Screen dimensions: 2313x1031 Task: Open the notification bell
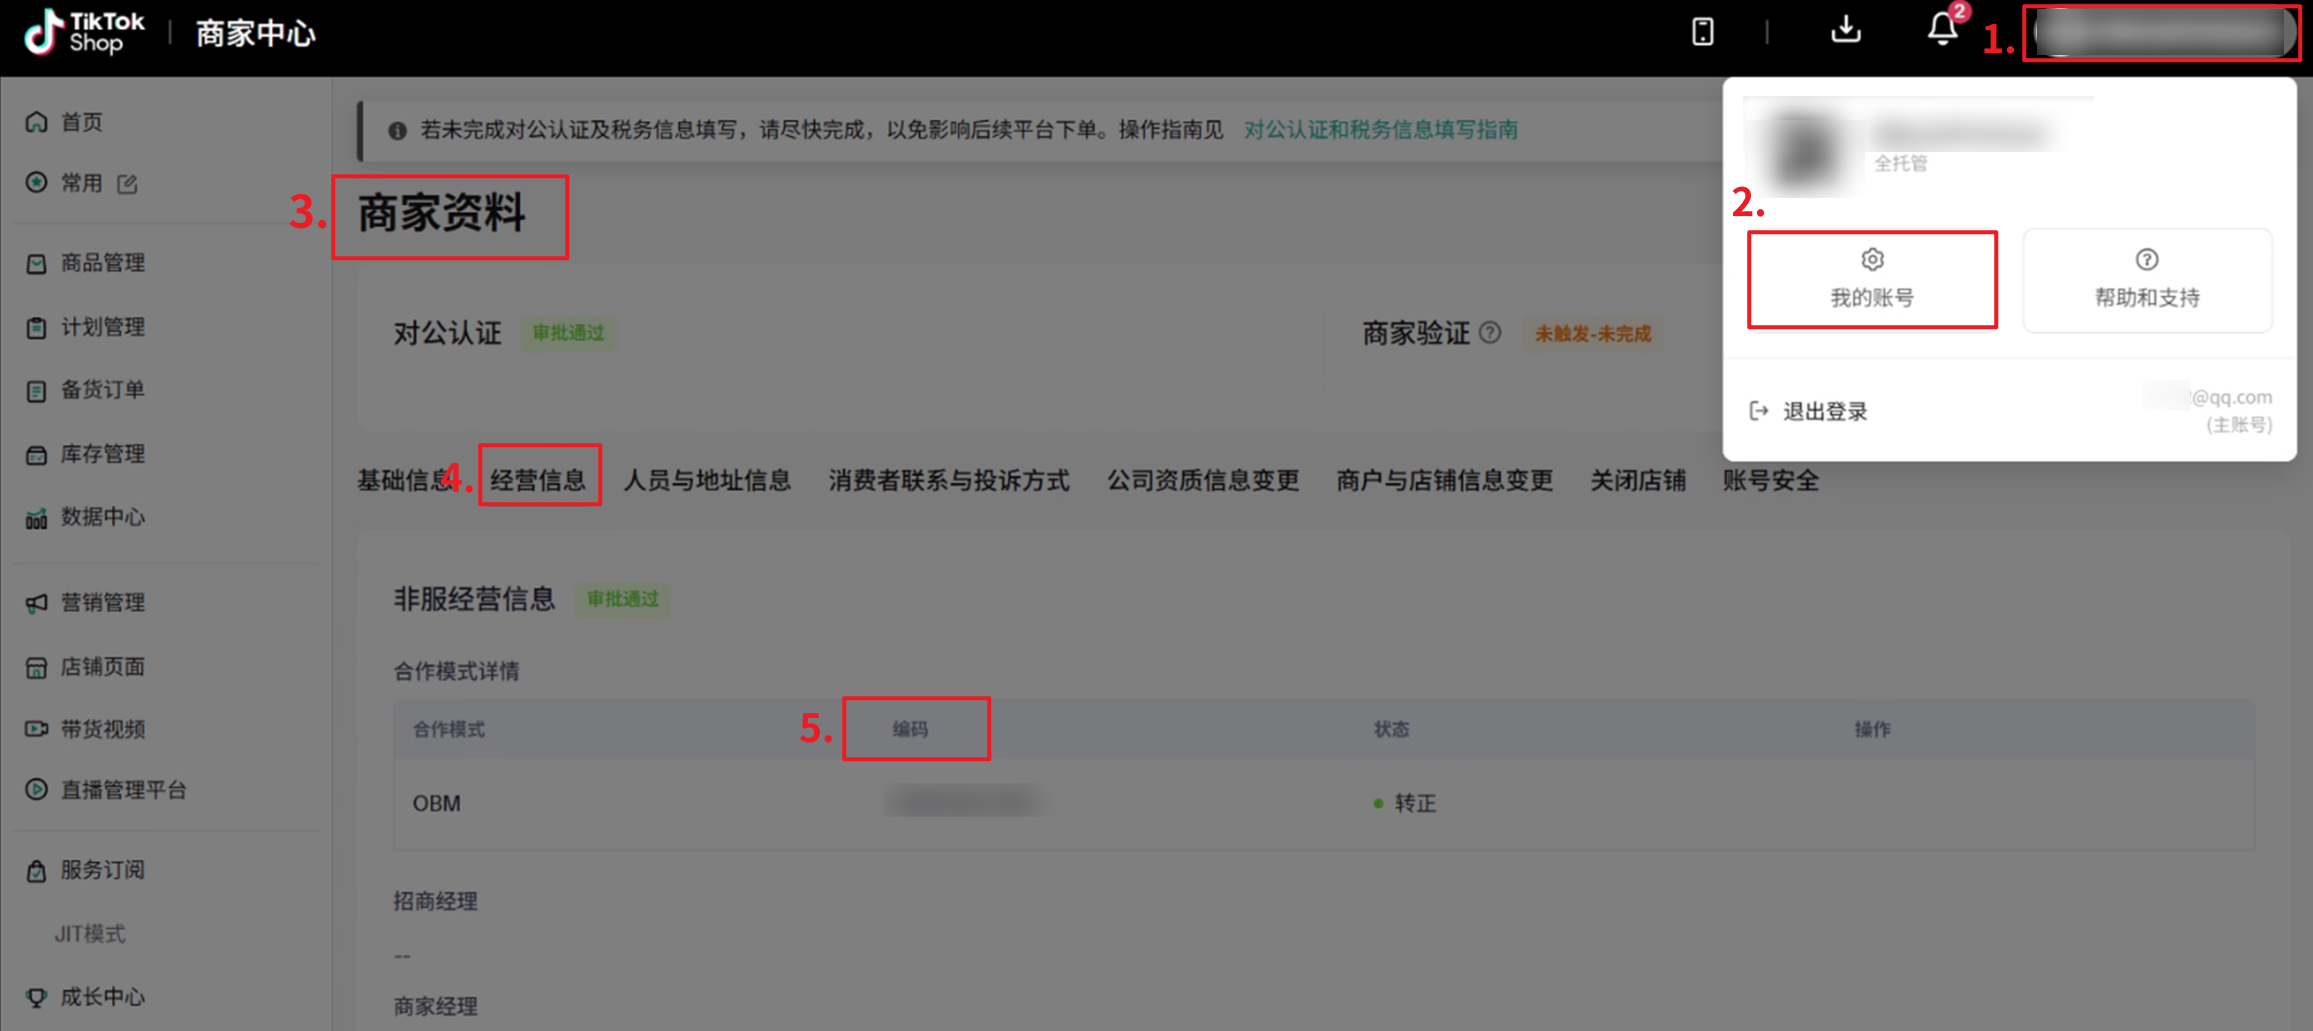[x=1942, y=30]
